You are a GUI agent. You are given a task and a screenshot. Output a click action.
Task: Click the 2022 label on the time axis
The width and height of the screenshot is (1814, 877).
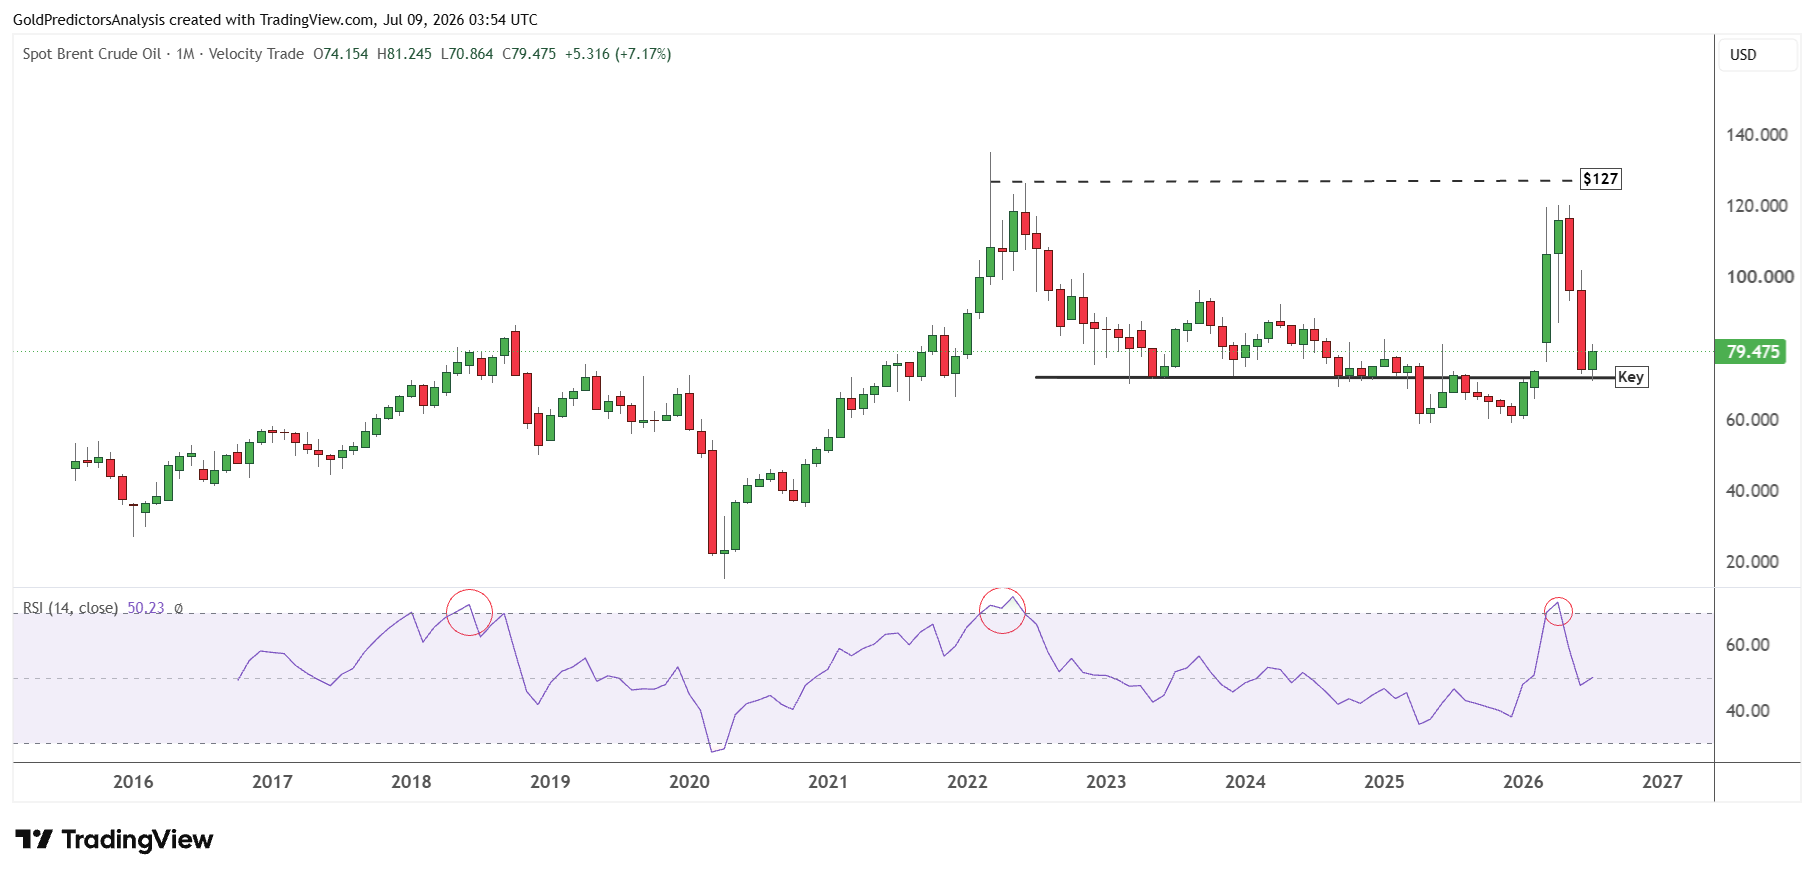967,782
